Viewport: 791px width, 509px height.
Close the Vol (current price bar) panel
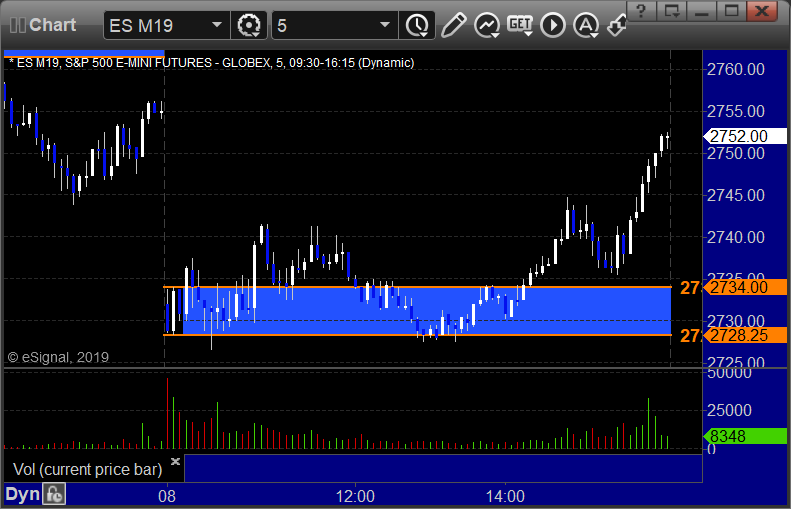[x=175, y=461]
